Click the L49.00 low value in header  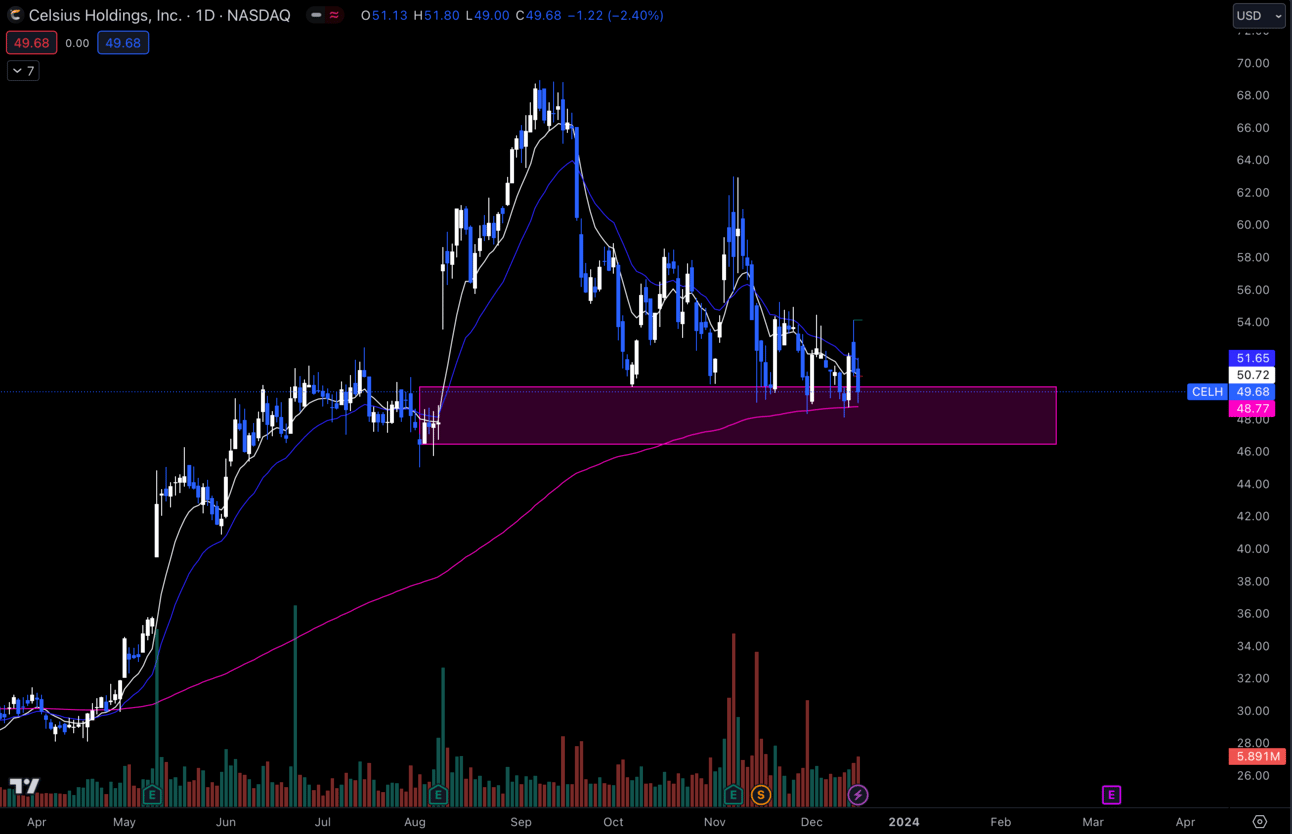pos(488,15)
